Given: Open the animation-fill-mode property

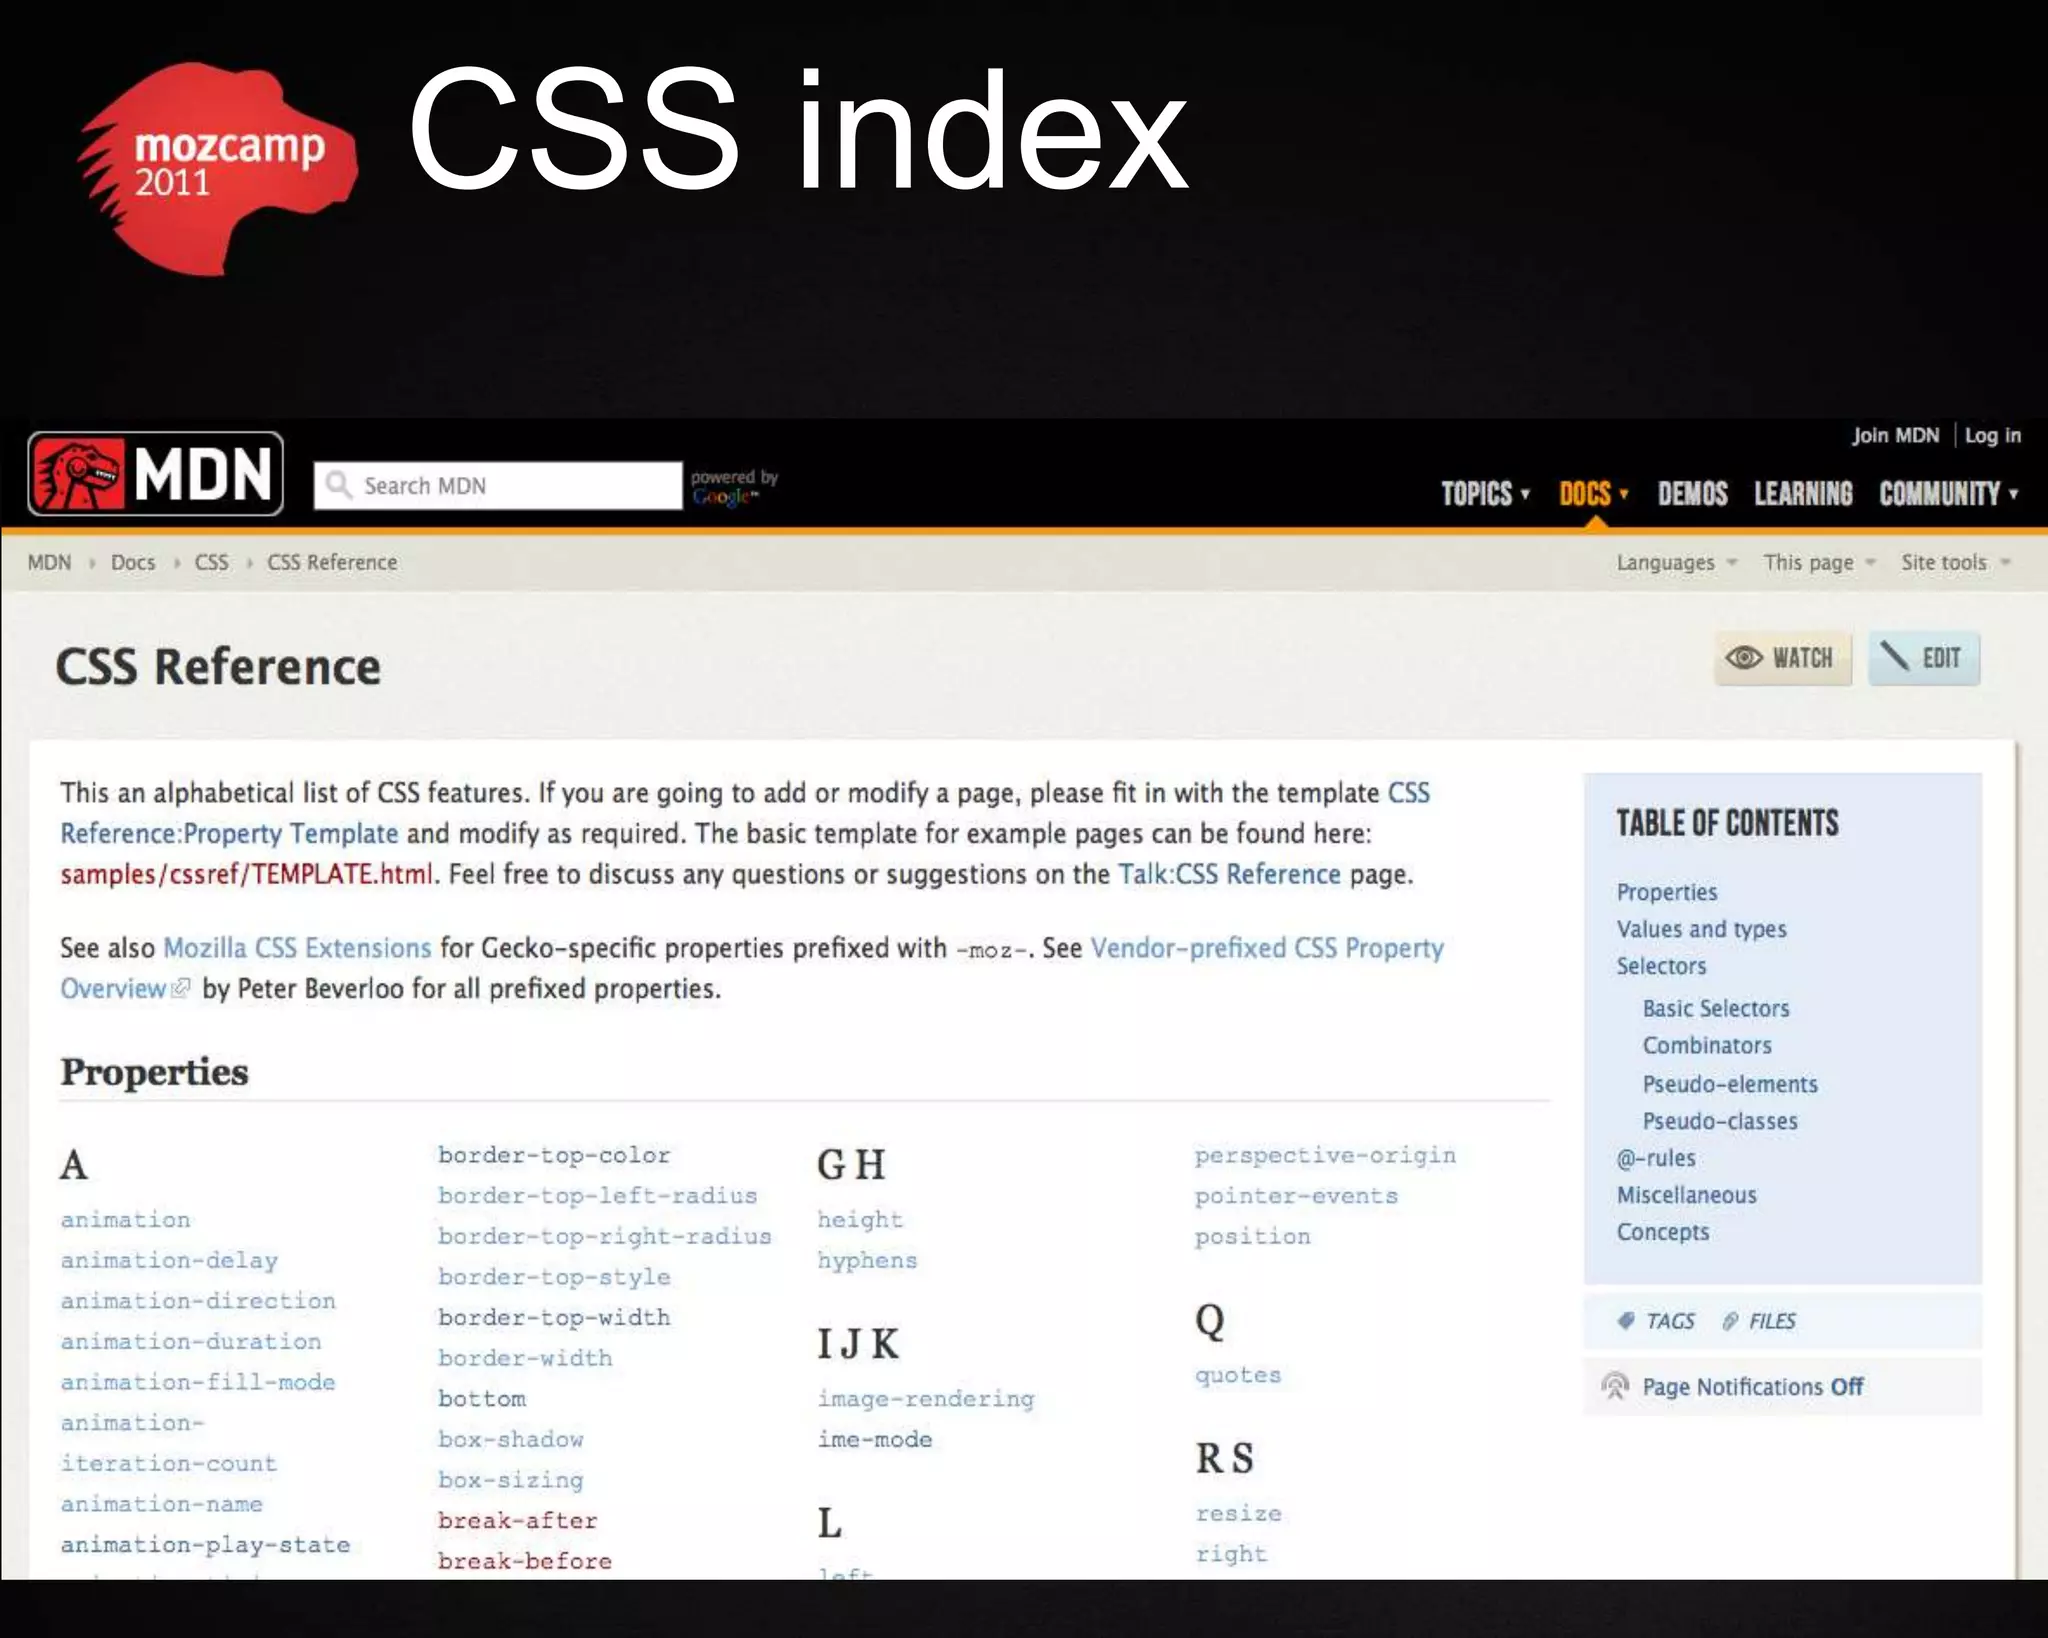Looking at the screenshot, I should coord(198,1382).
